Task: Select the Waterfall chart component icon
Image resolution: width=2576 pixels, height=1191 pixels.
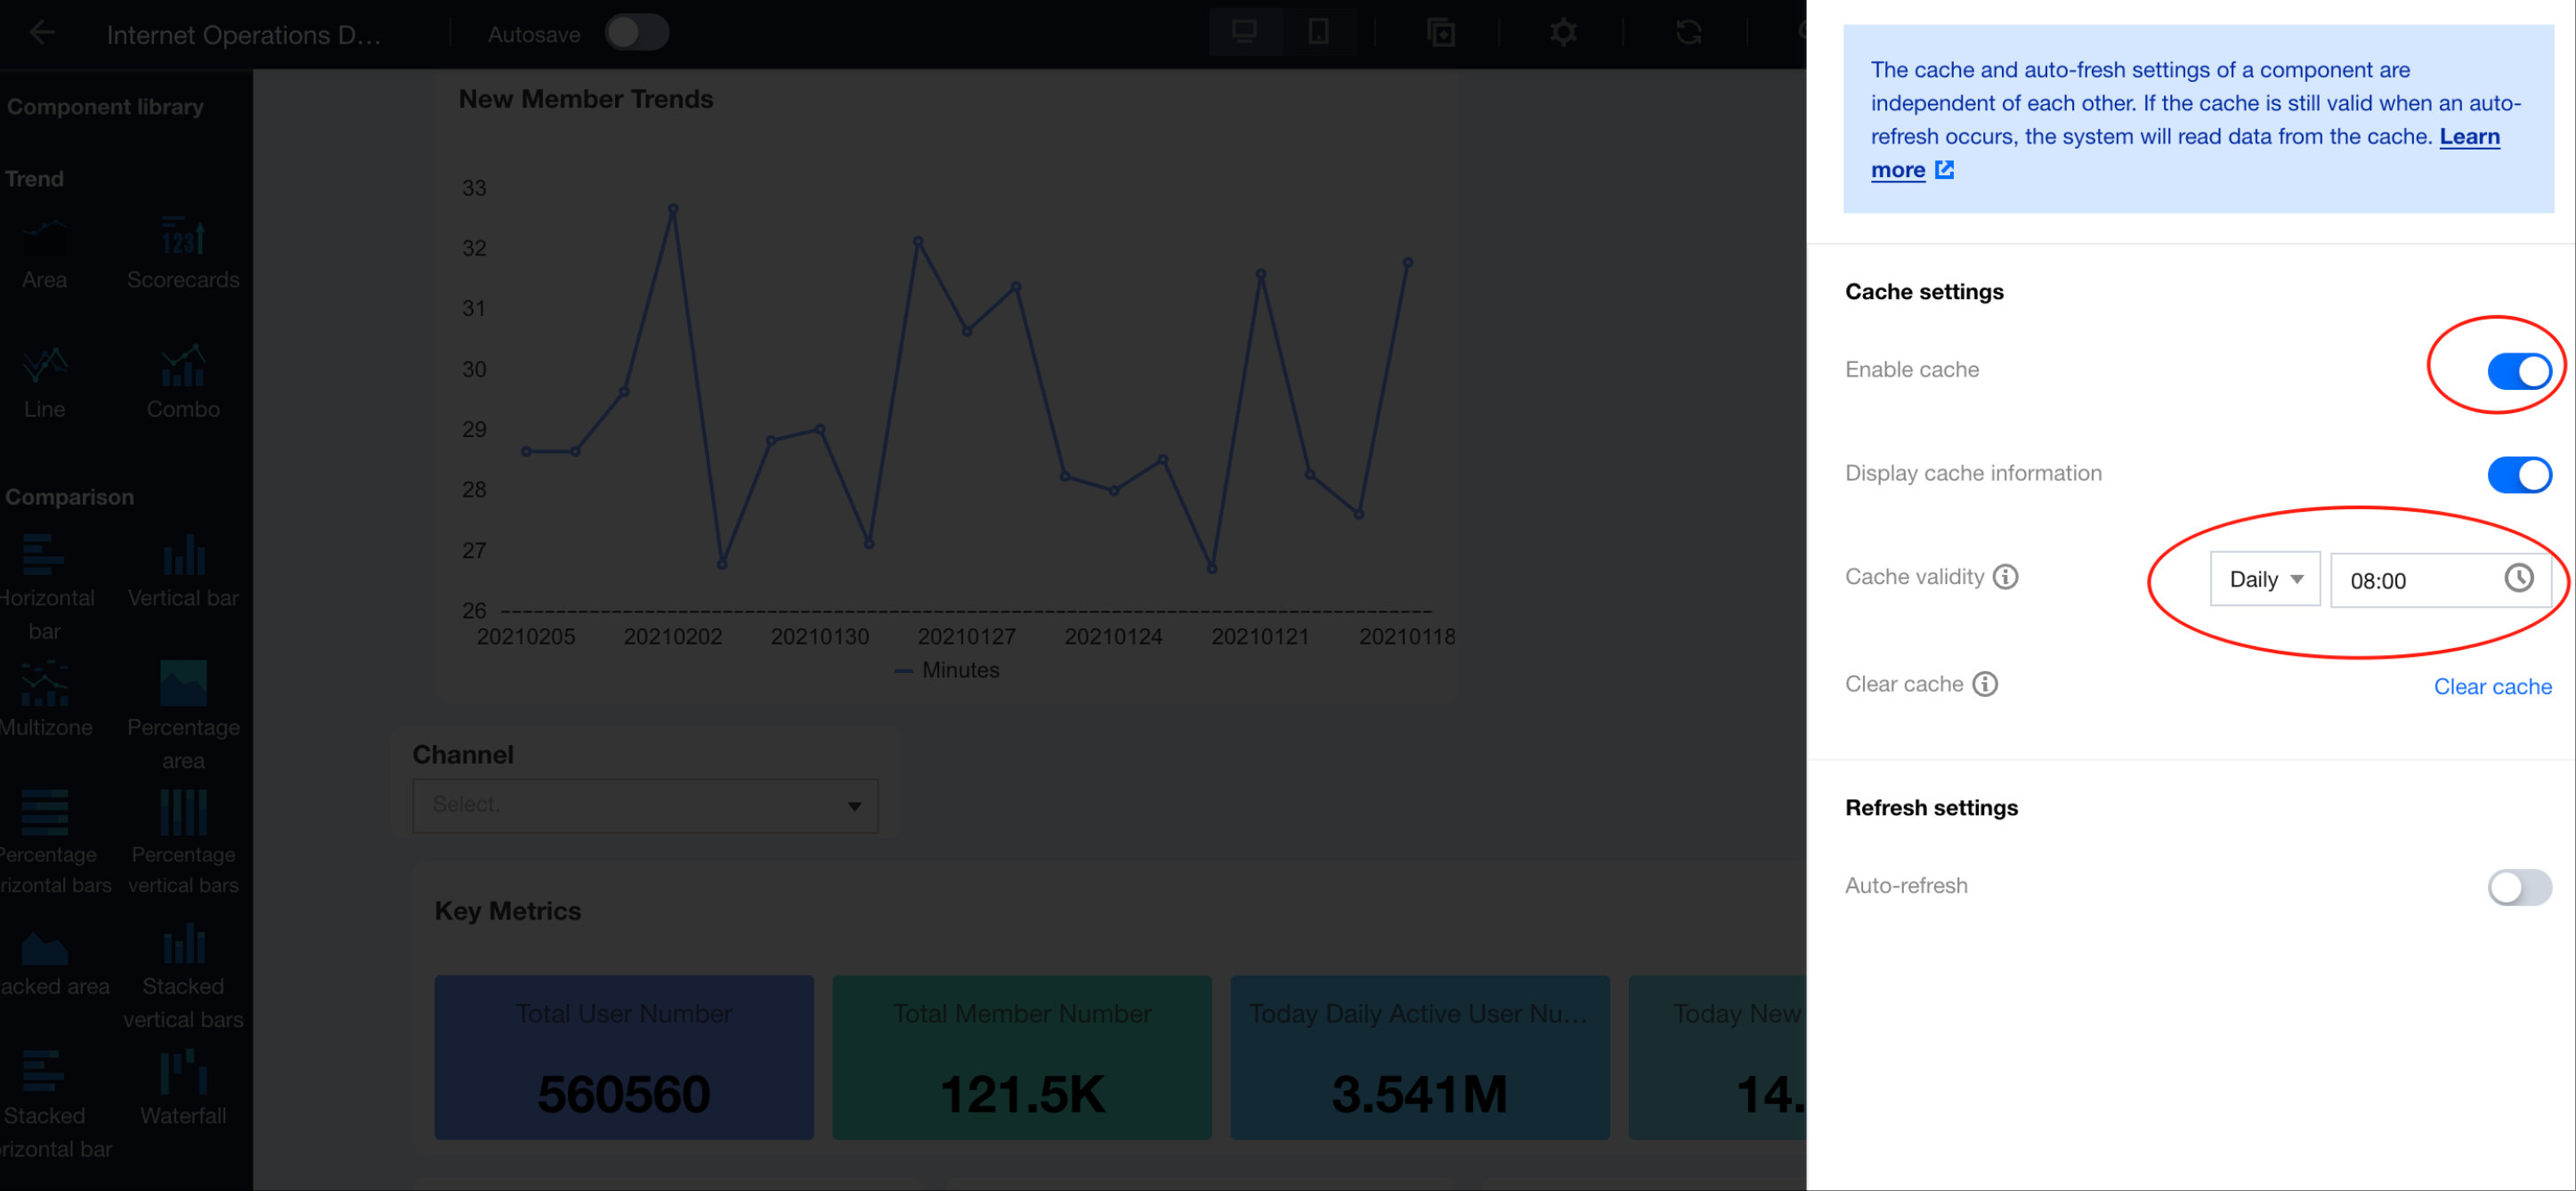Action: pyautogui.click(x=183, y=1072)
